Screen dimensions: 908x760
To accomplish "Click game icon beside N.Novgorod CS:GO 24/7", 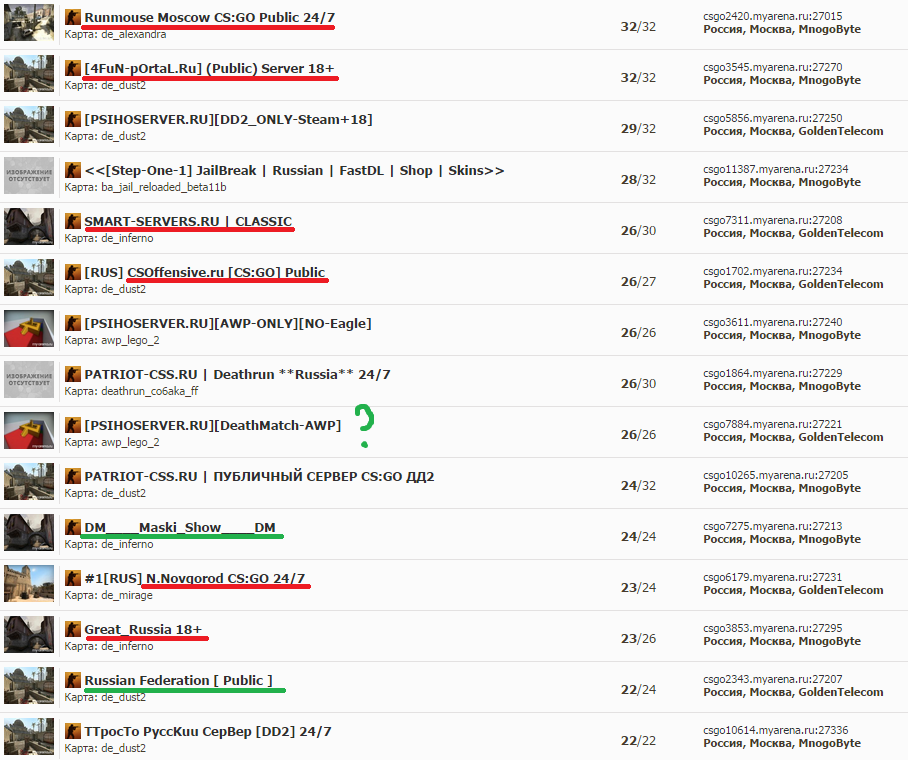I will point(73,578).
